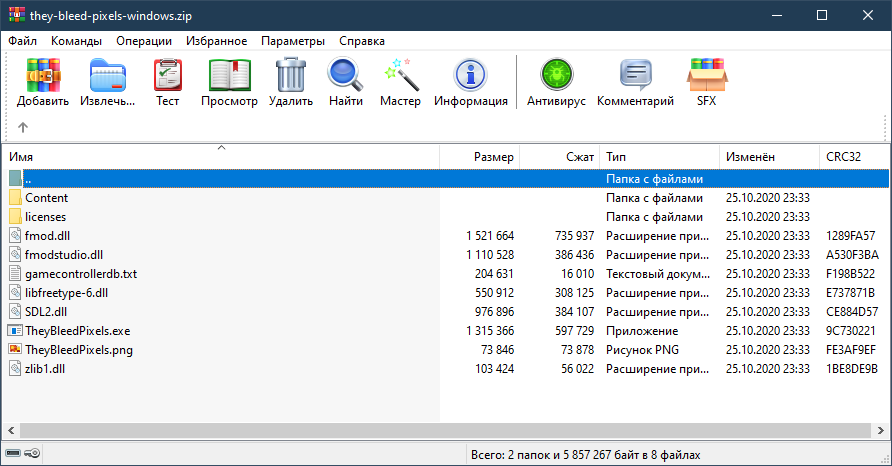Click the horizontal scrollbar left arrow
This screenshot has width=892, height=466.
coord(11,431)
